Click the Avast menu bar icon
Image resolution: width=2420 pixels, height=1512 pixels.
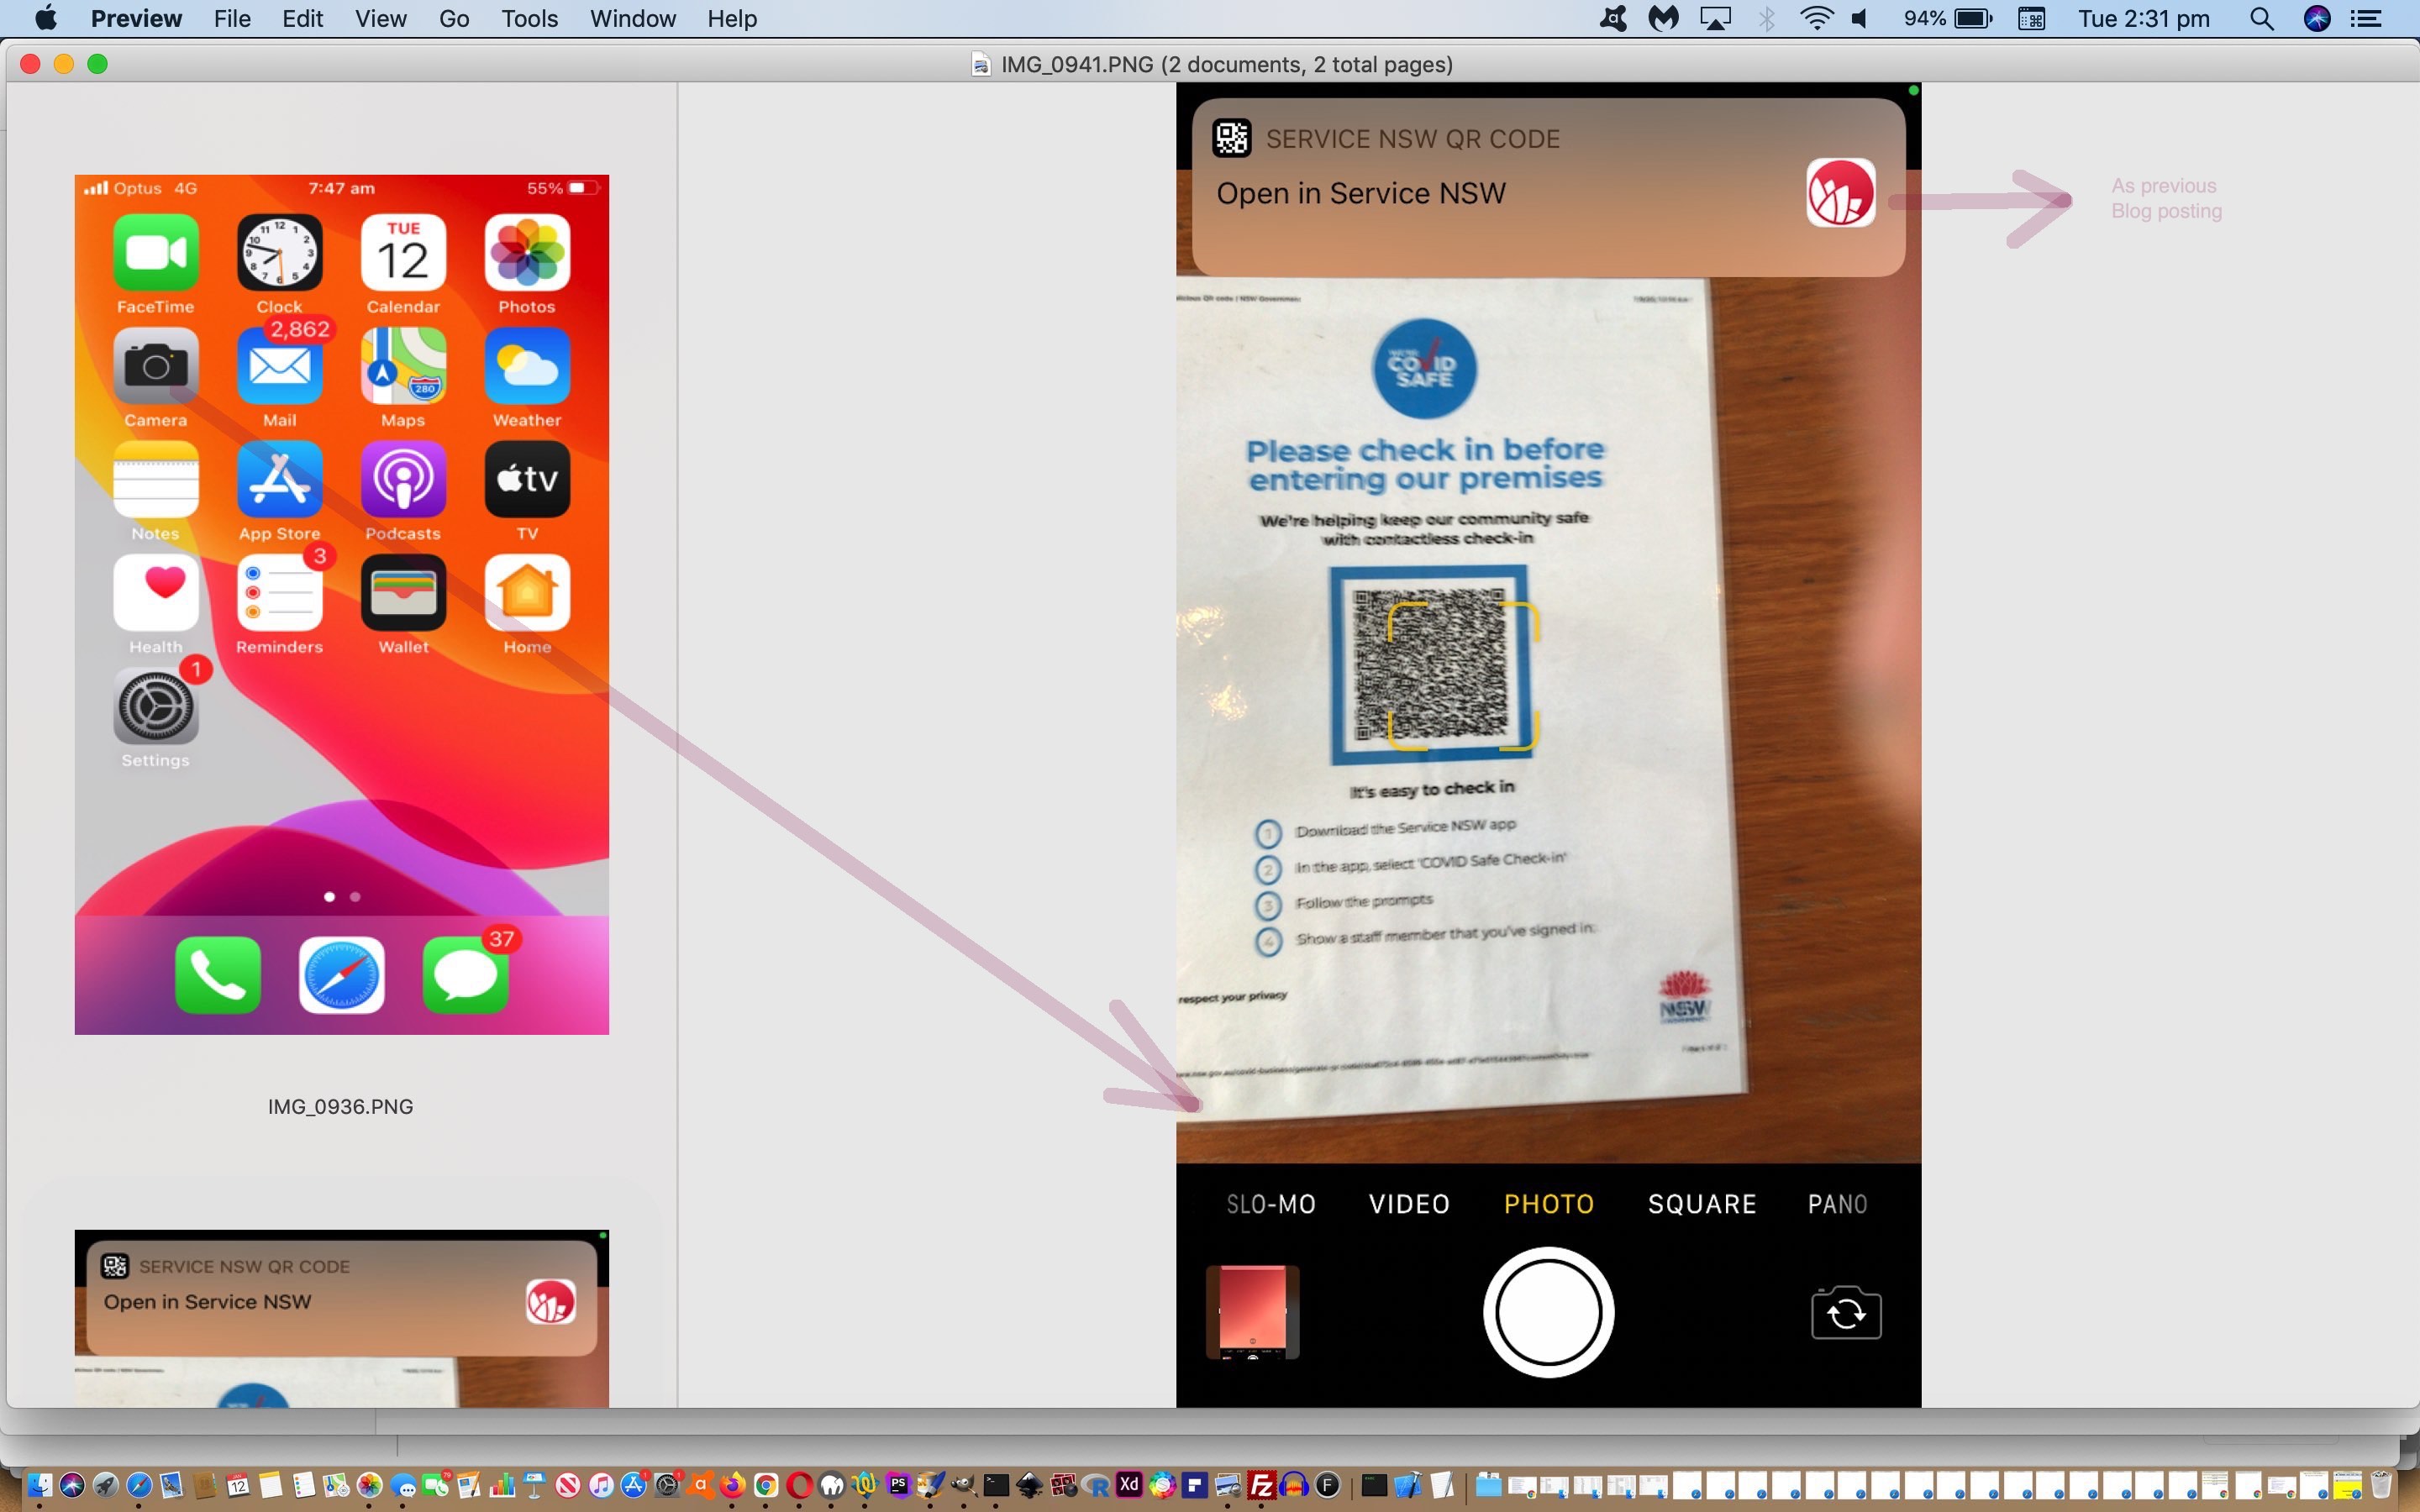[x=1613, y=18]
